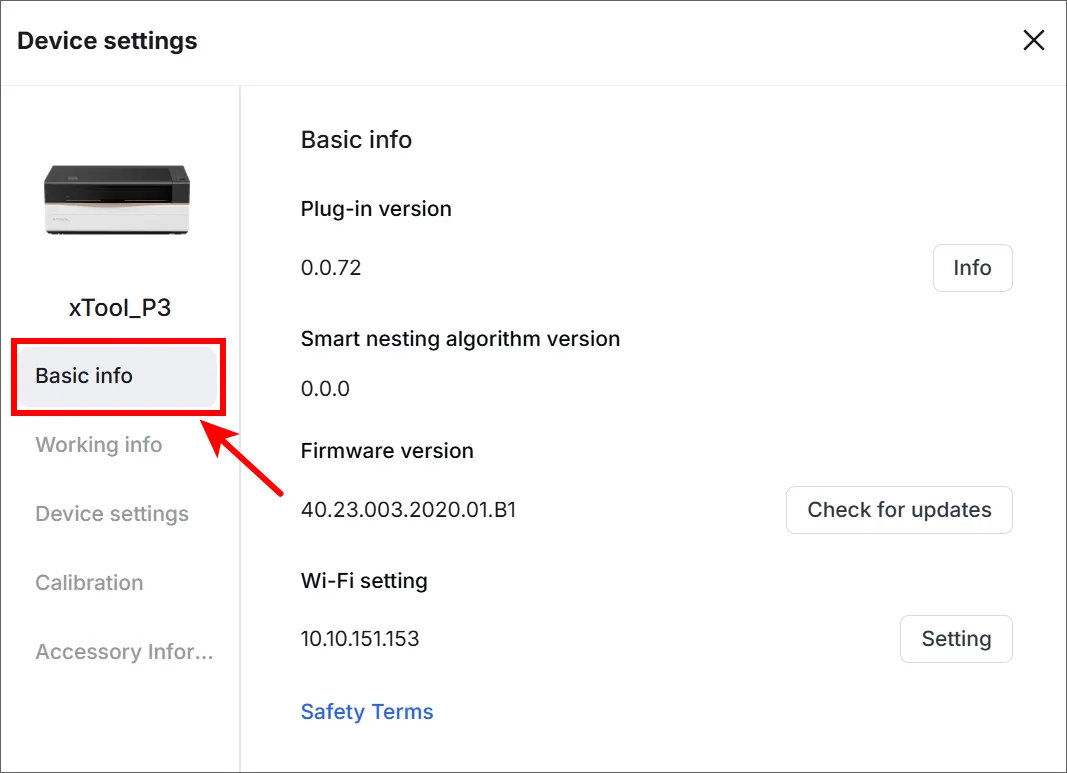Click Check for updates button

tap(899, 510)
